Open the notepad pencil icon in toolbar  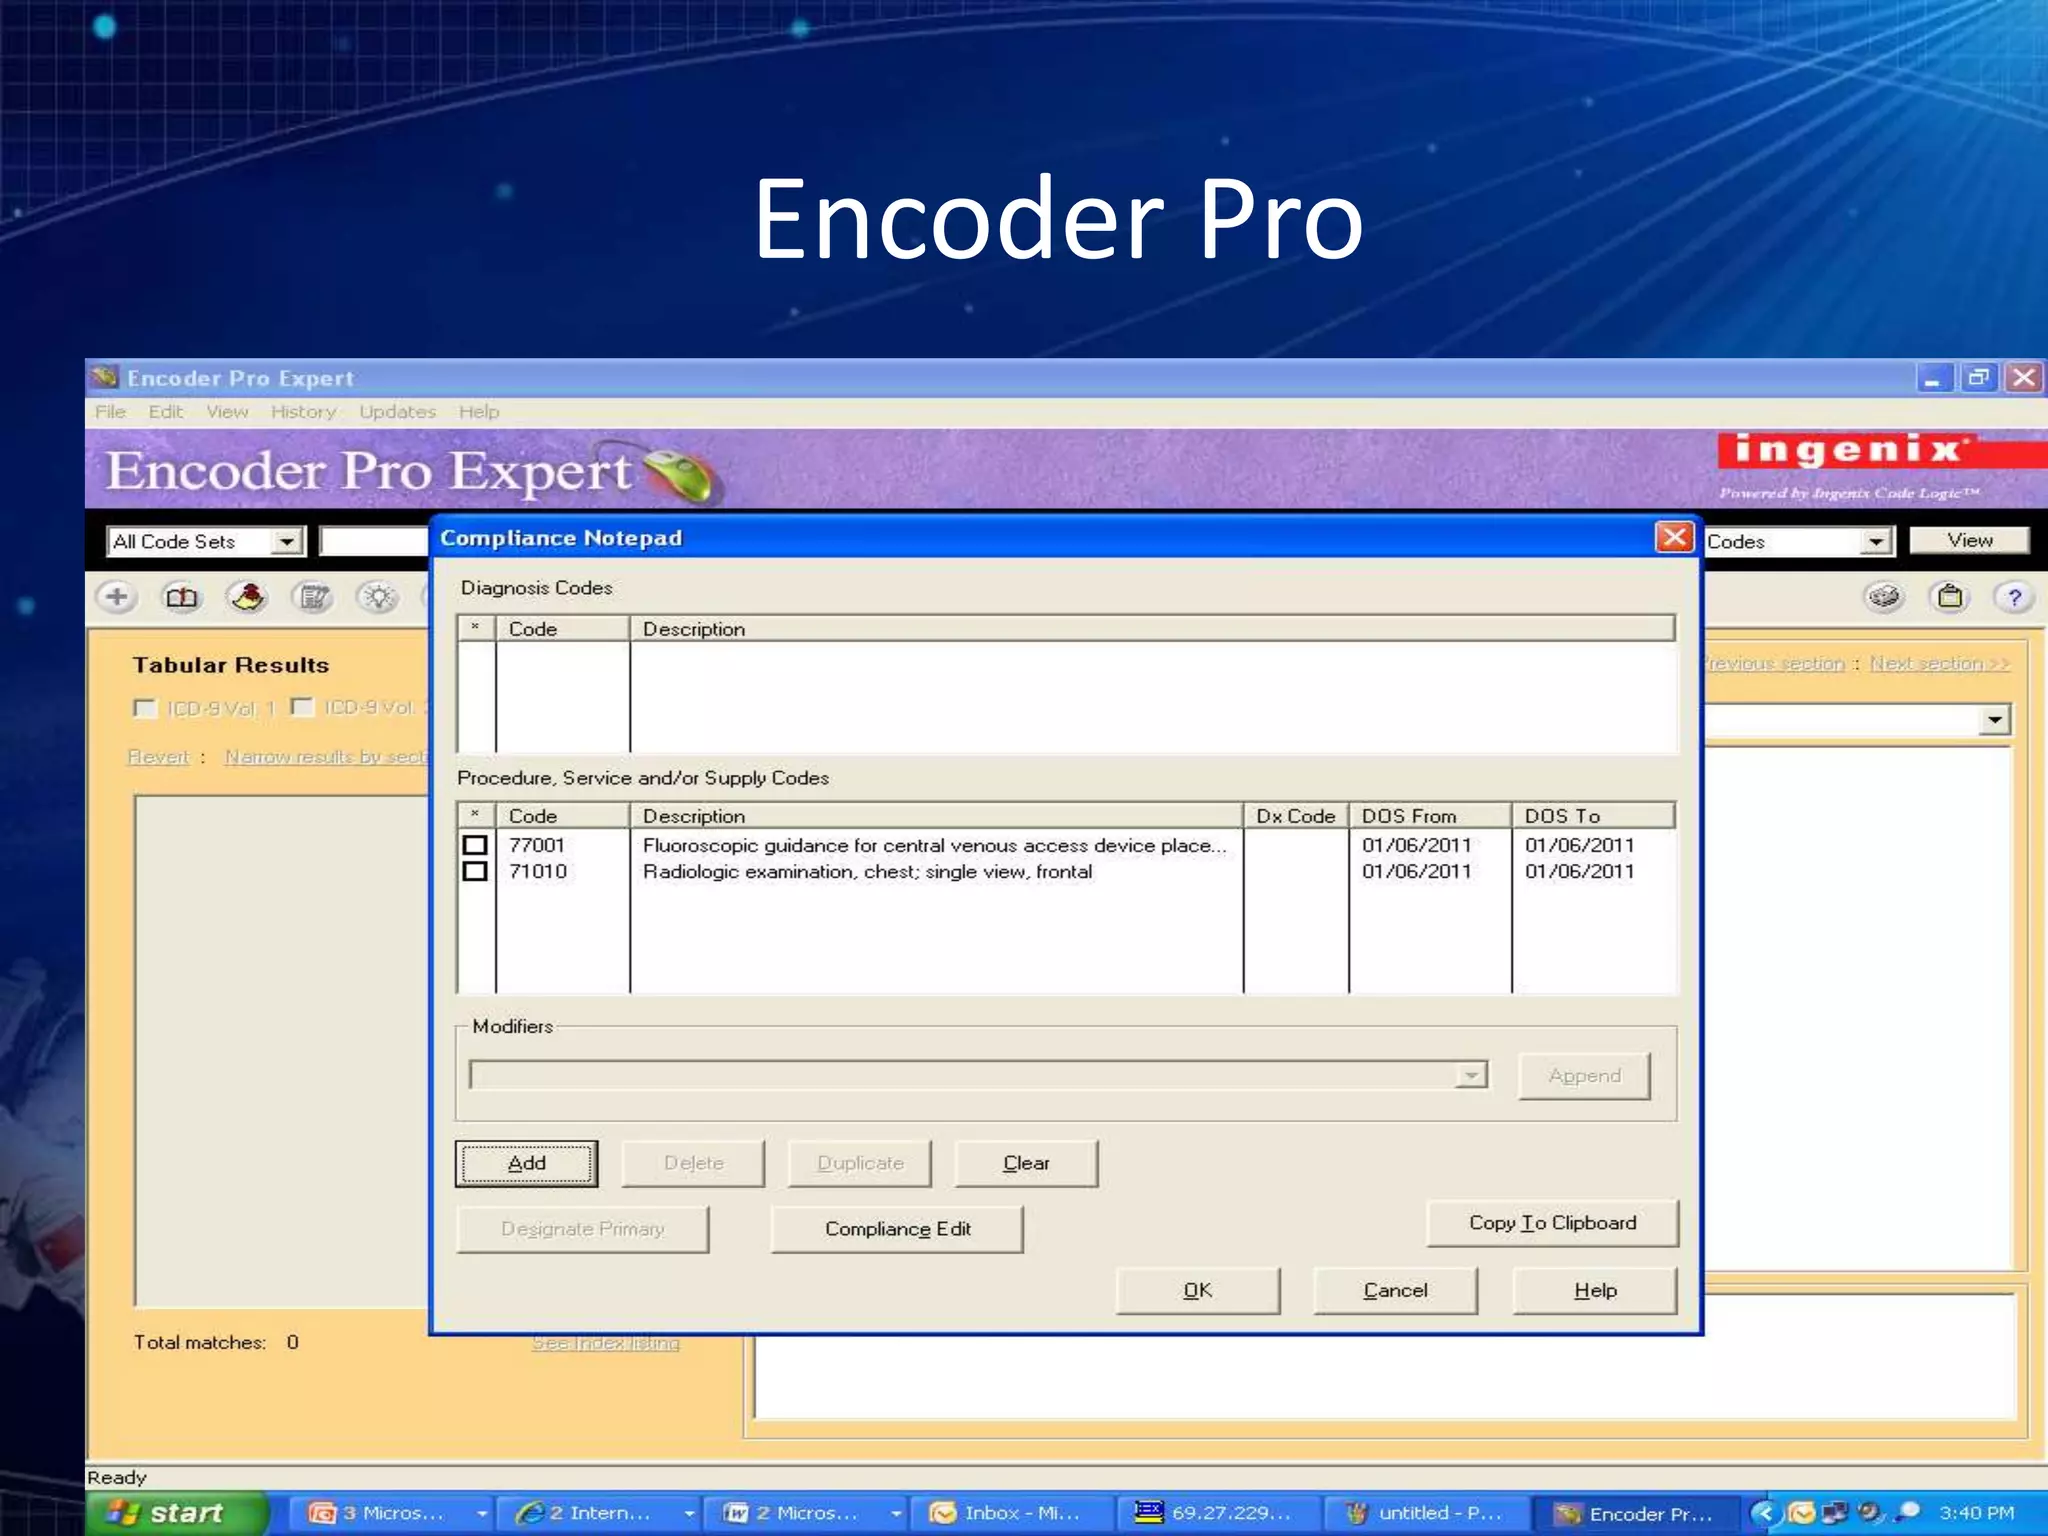(x=313, y=598)
